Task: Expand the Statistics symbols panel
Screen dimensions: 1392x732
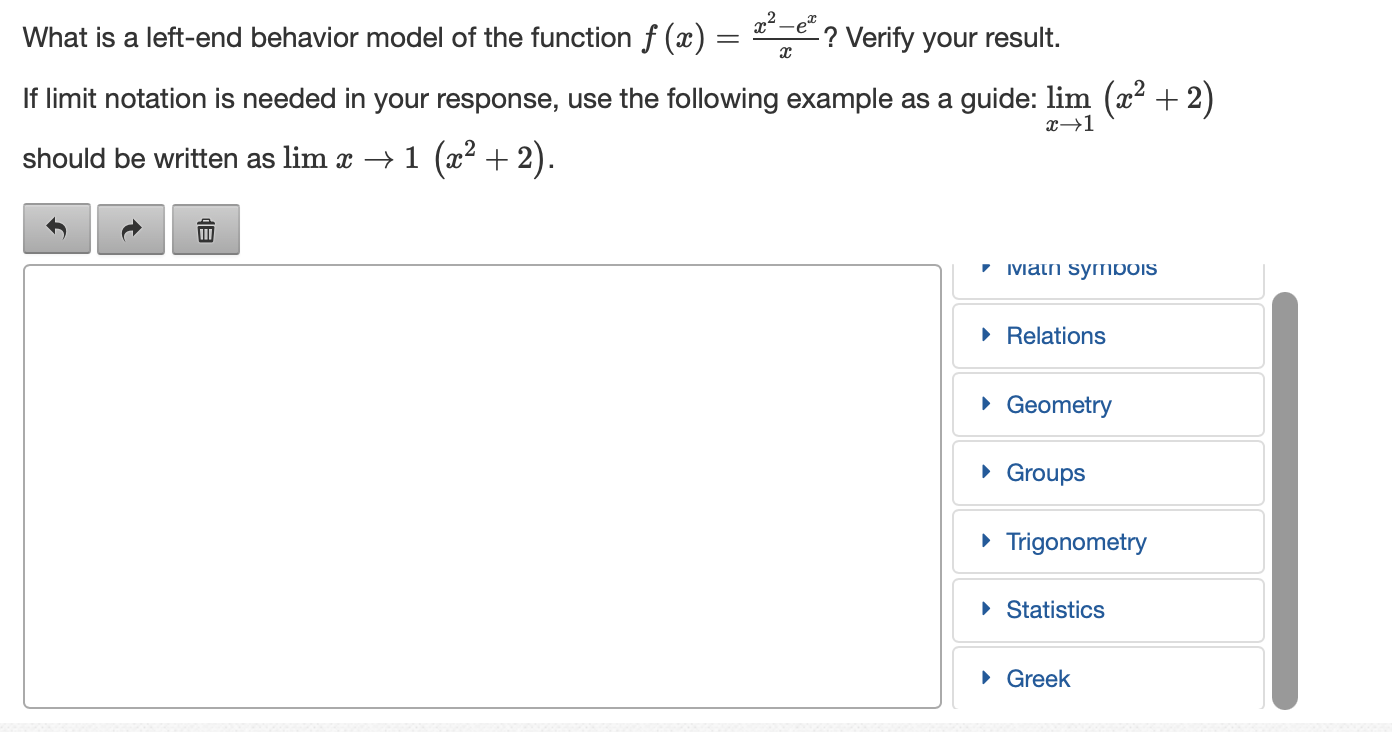Action: click(x=1055, y=610)
